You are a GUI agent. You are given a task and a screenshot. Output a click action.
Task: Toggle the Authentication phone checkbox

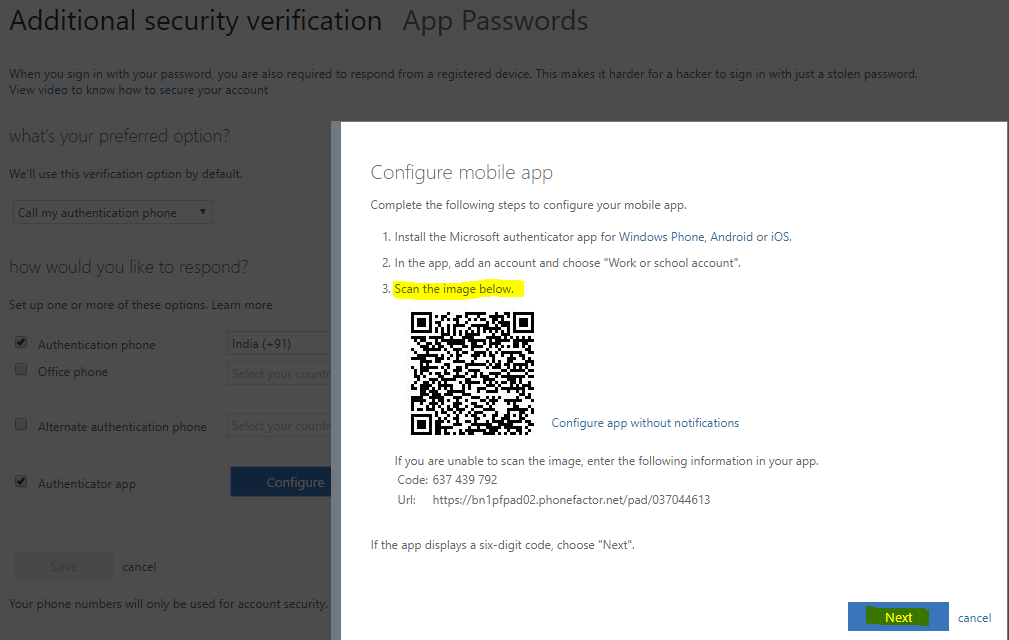tap(21, 342)
